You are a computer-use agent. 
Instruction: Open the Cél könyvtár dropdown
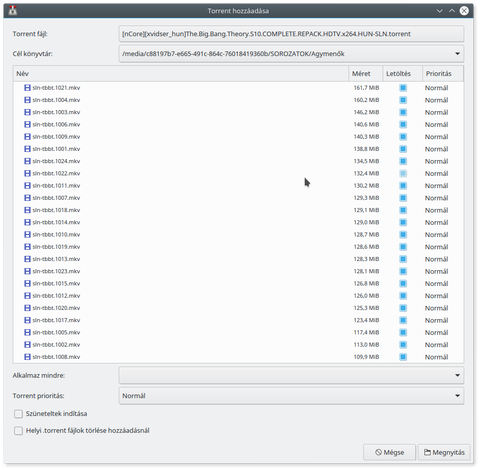coord(291,54)
